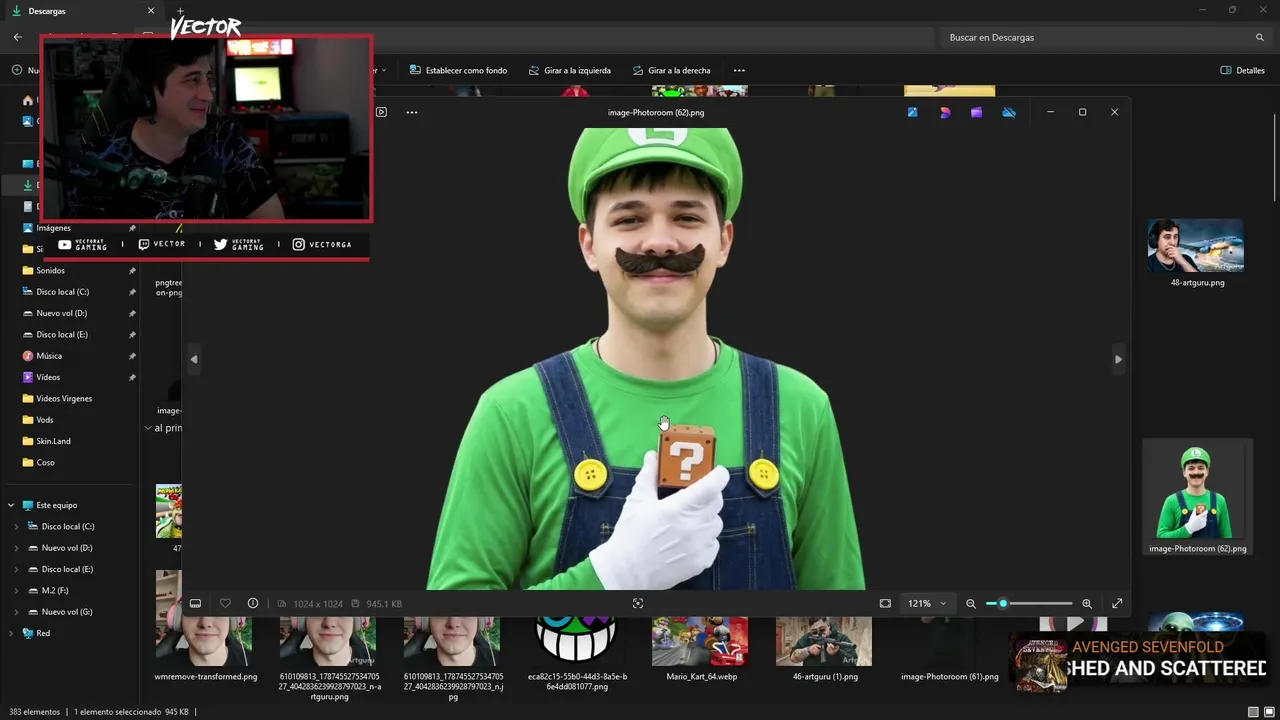
Task: Open the Designer app icon in Photos
Action: point(945,112)
